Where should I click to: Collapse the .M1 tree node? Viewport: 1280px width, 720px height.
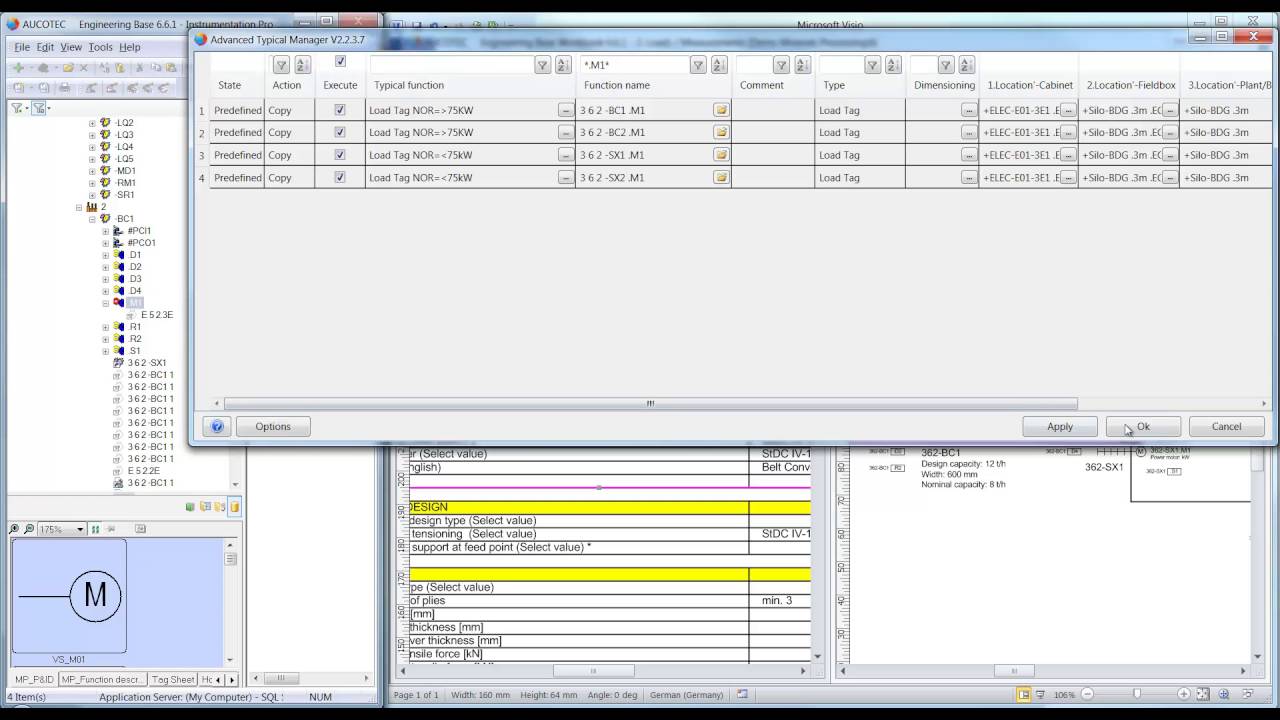[x=106, y=303]
